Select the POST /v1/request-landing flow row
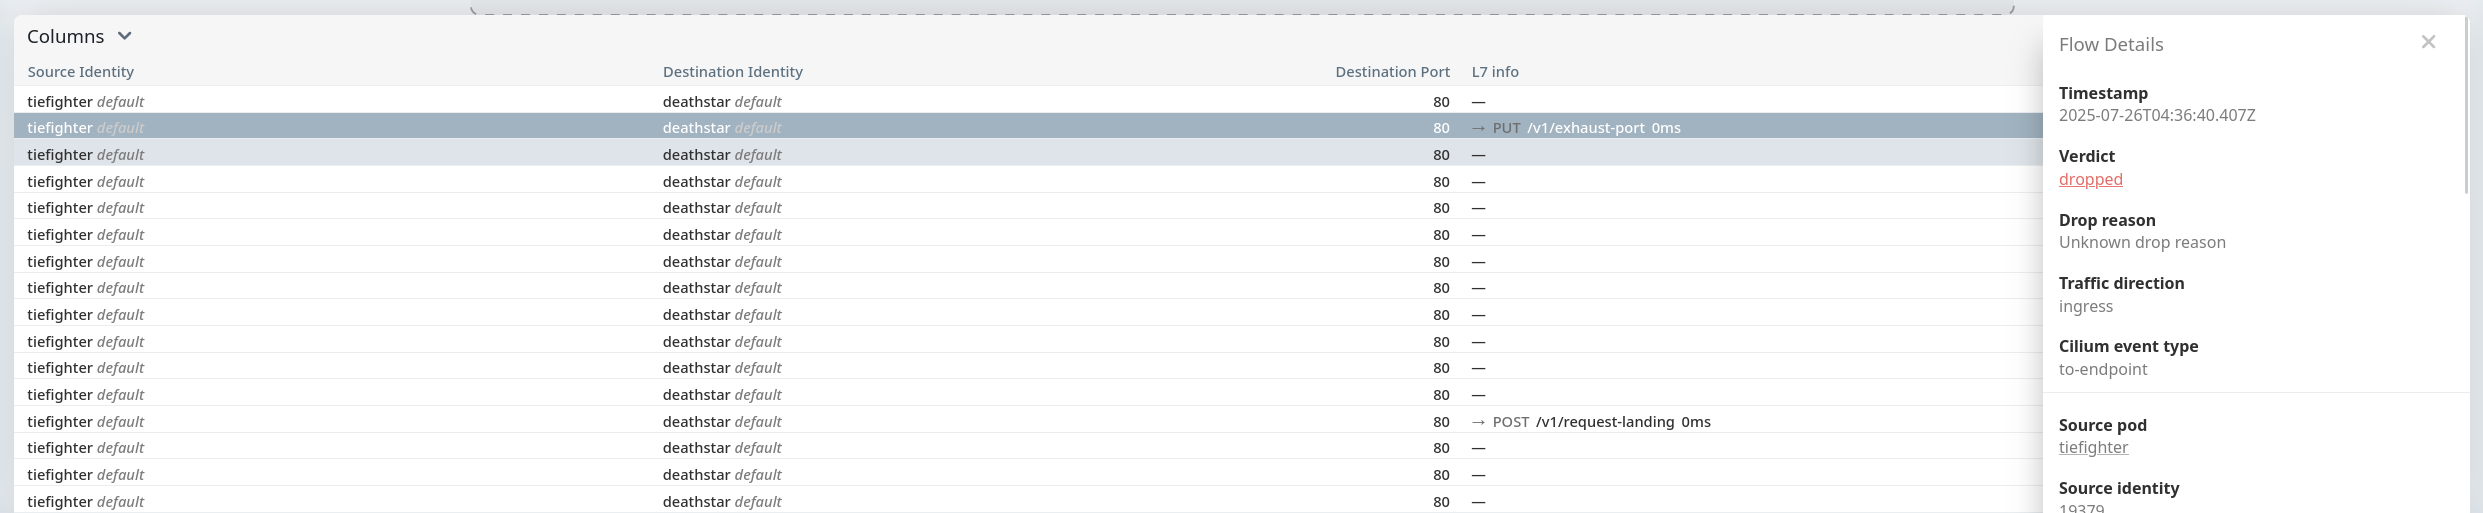The height and width of the screenshot is (513, 2483). (1028, 421)
